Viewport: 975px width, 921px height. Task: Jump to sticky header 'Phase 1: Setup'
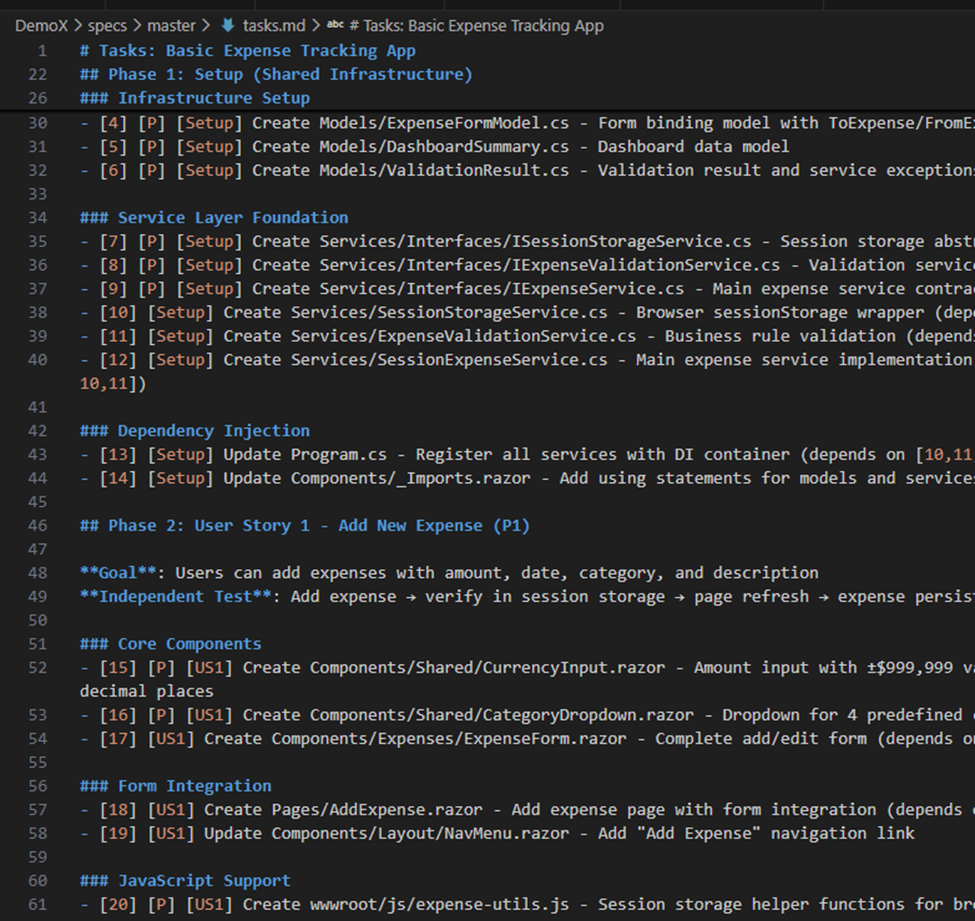tap(276, 74)
